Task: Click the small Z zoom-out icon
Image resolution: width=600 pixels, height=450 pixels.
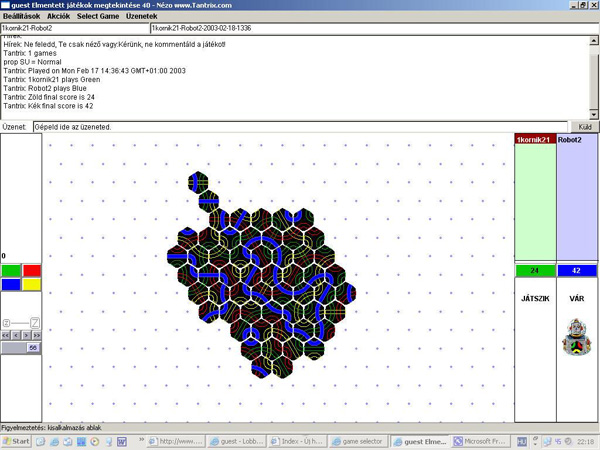Action: (6, 322)
